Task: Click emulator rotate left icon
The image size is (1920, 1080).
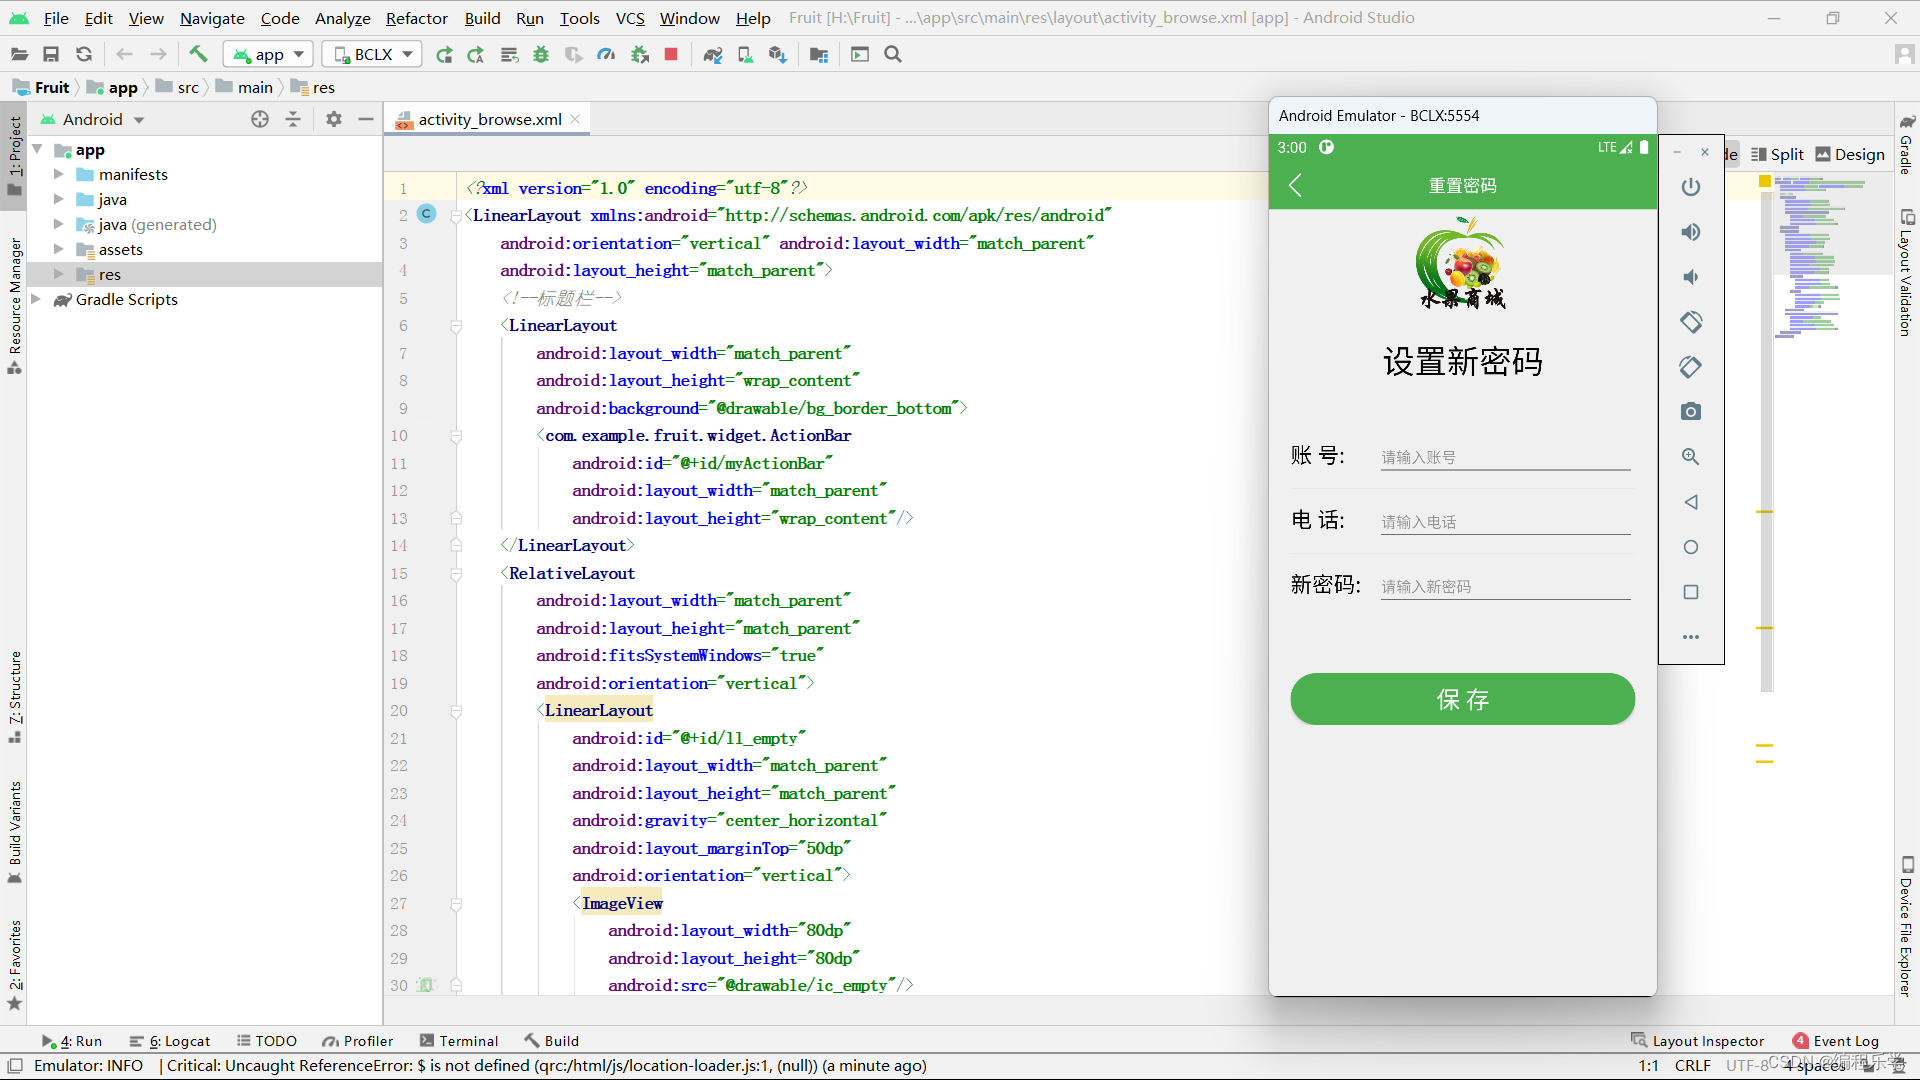Action: pyautogui.click(x=1690, y=322)
